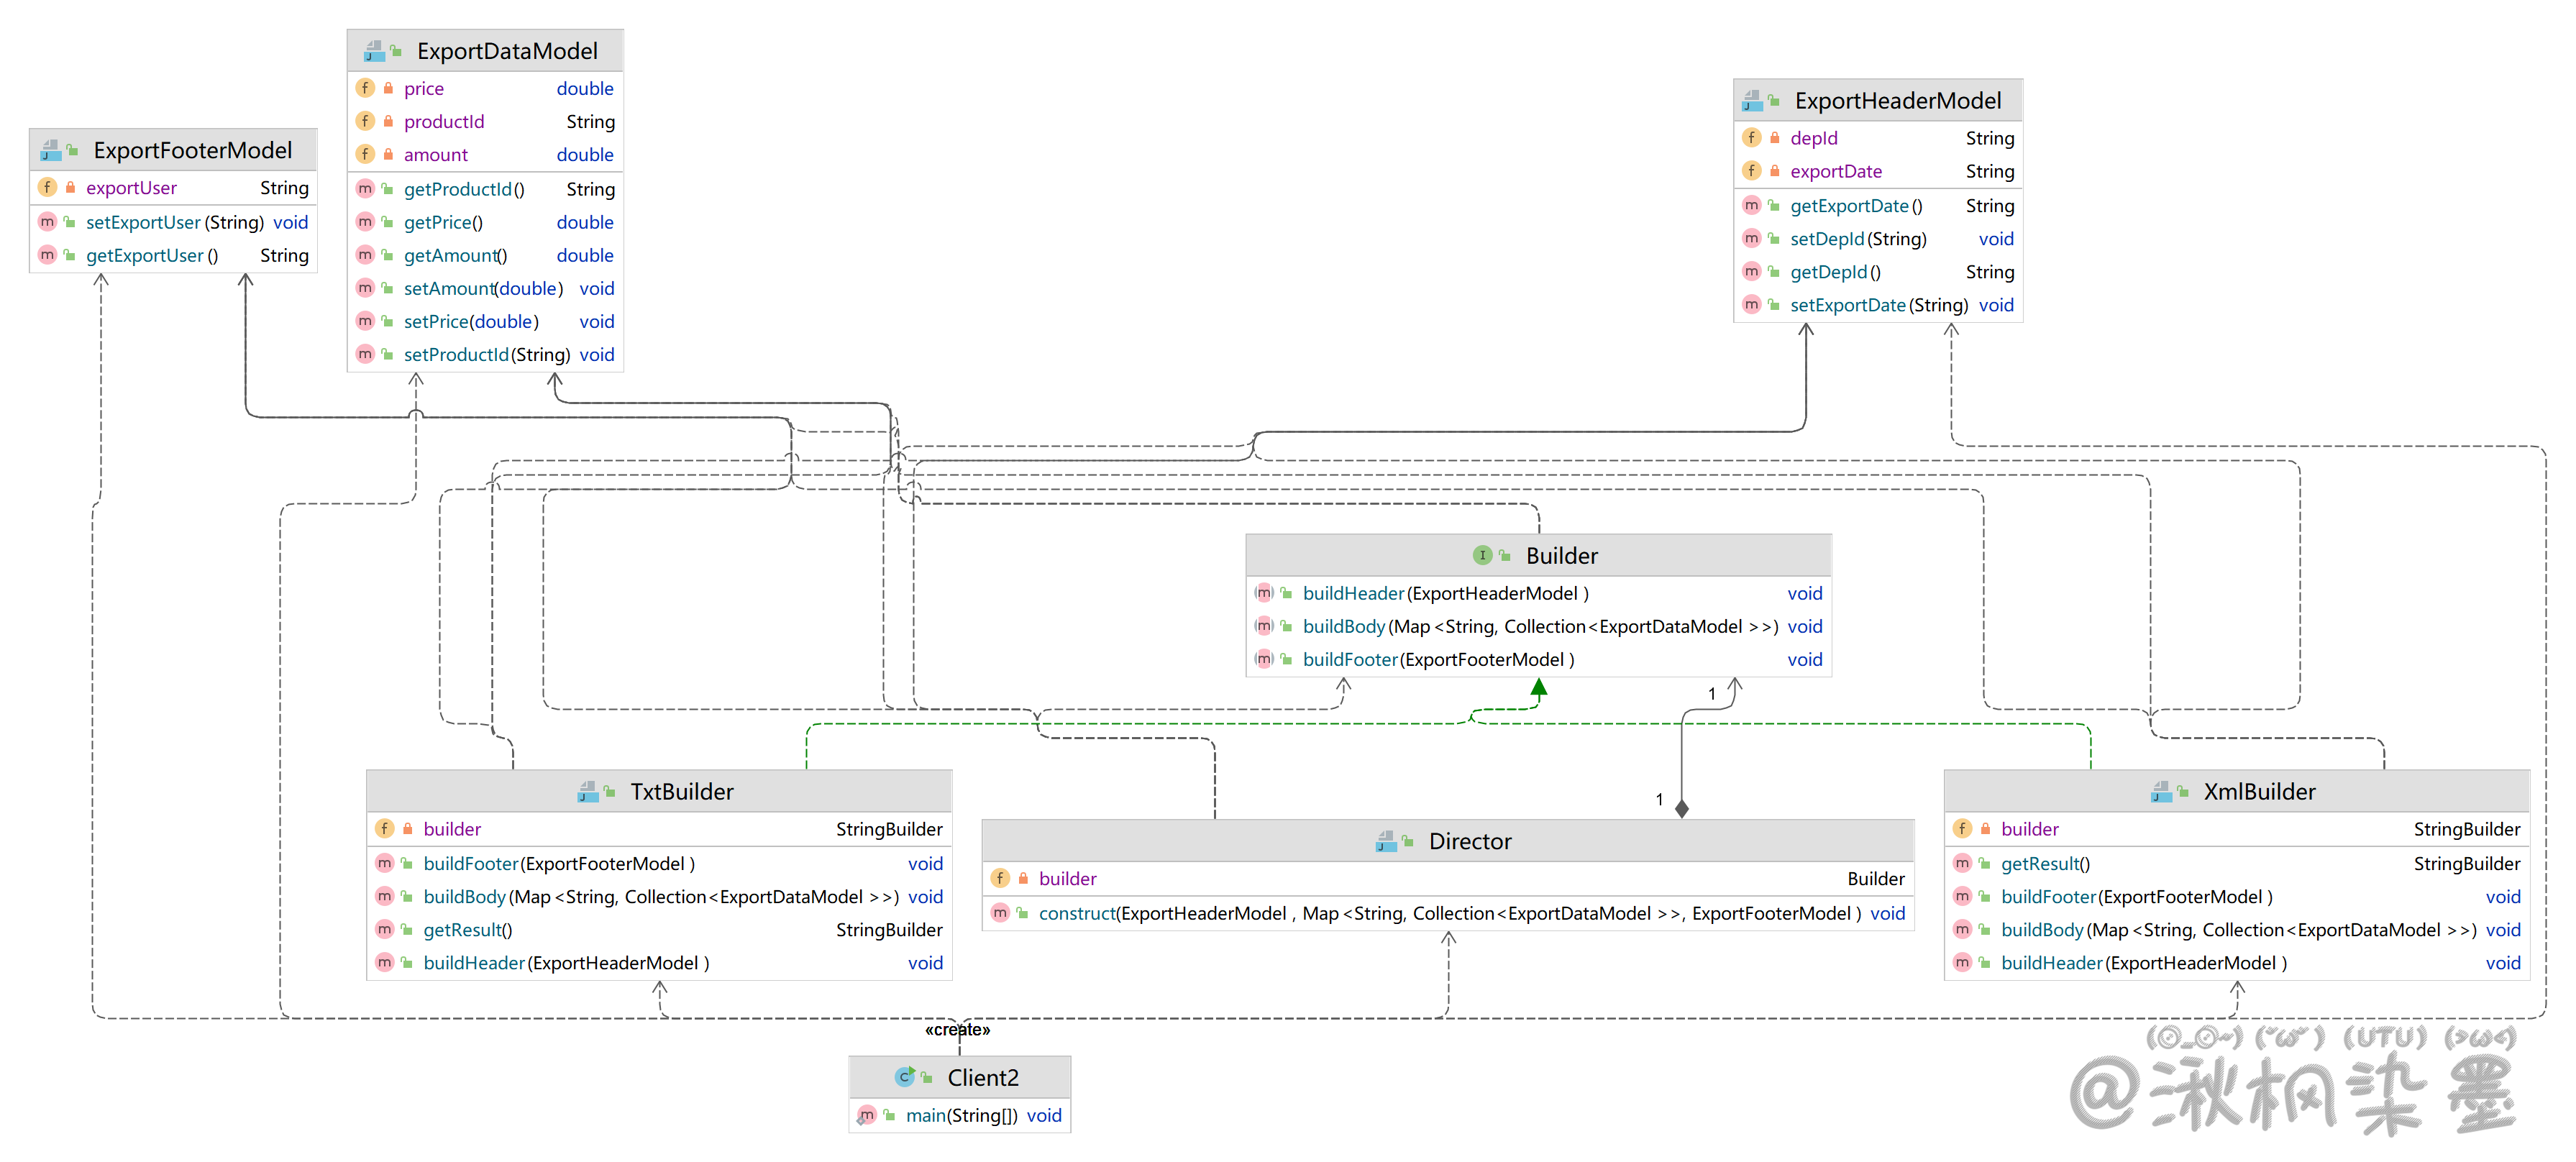Image resolution: width=2576 pixels, height=1162 pixels.
Task: Click the getResult() method in XmlBuilder
Action: 2045,863
